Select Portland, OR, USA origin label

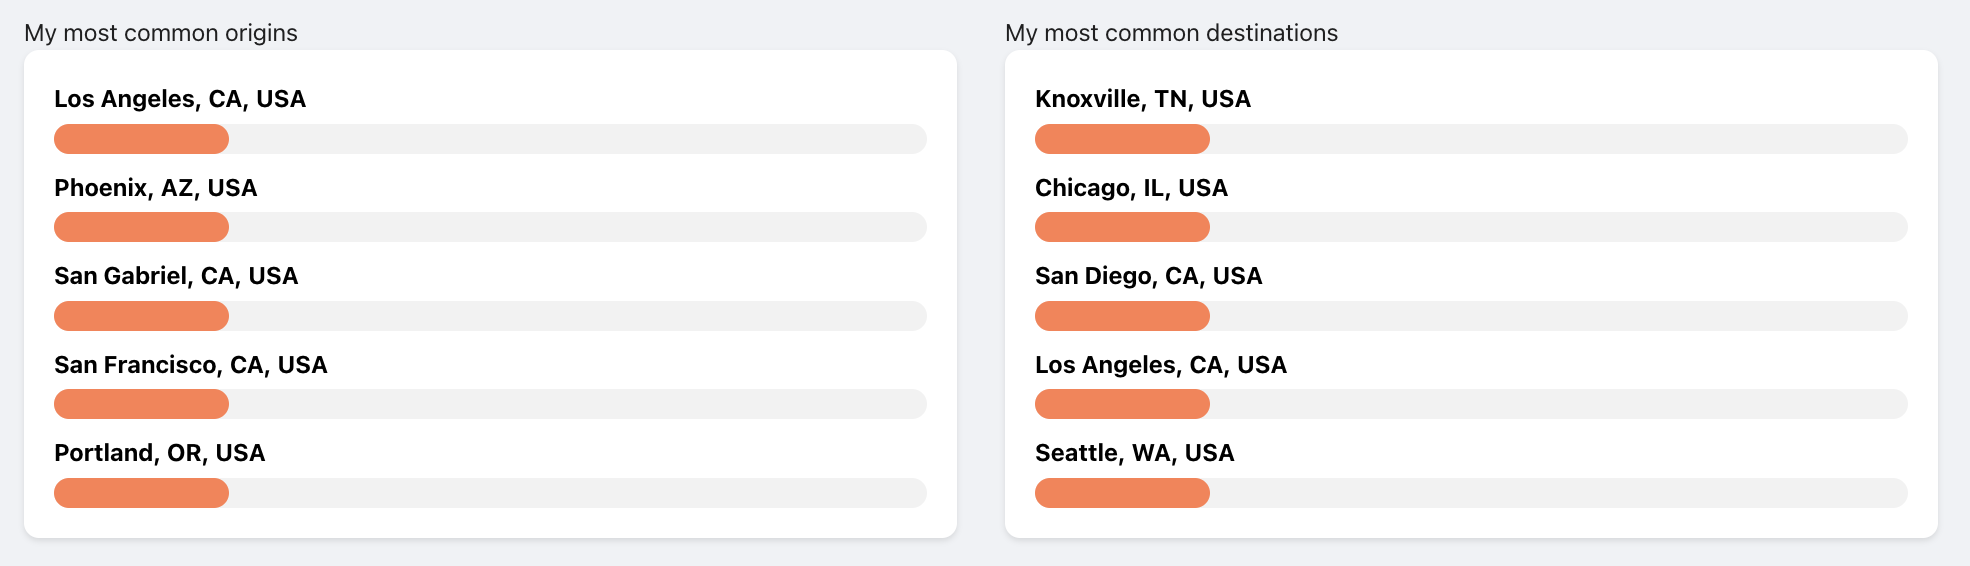pyautogui.click(x=160, y=453)
